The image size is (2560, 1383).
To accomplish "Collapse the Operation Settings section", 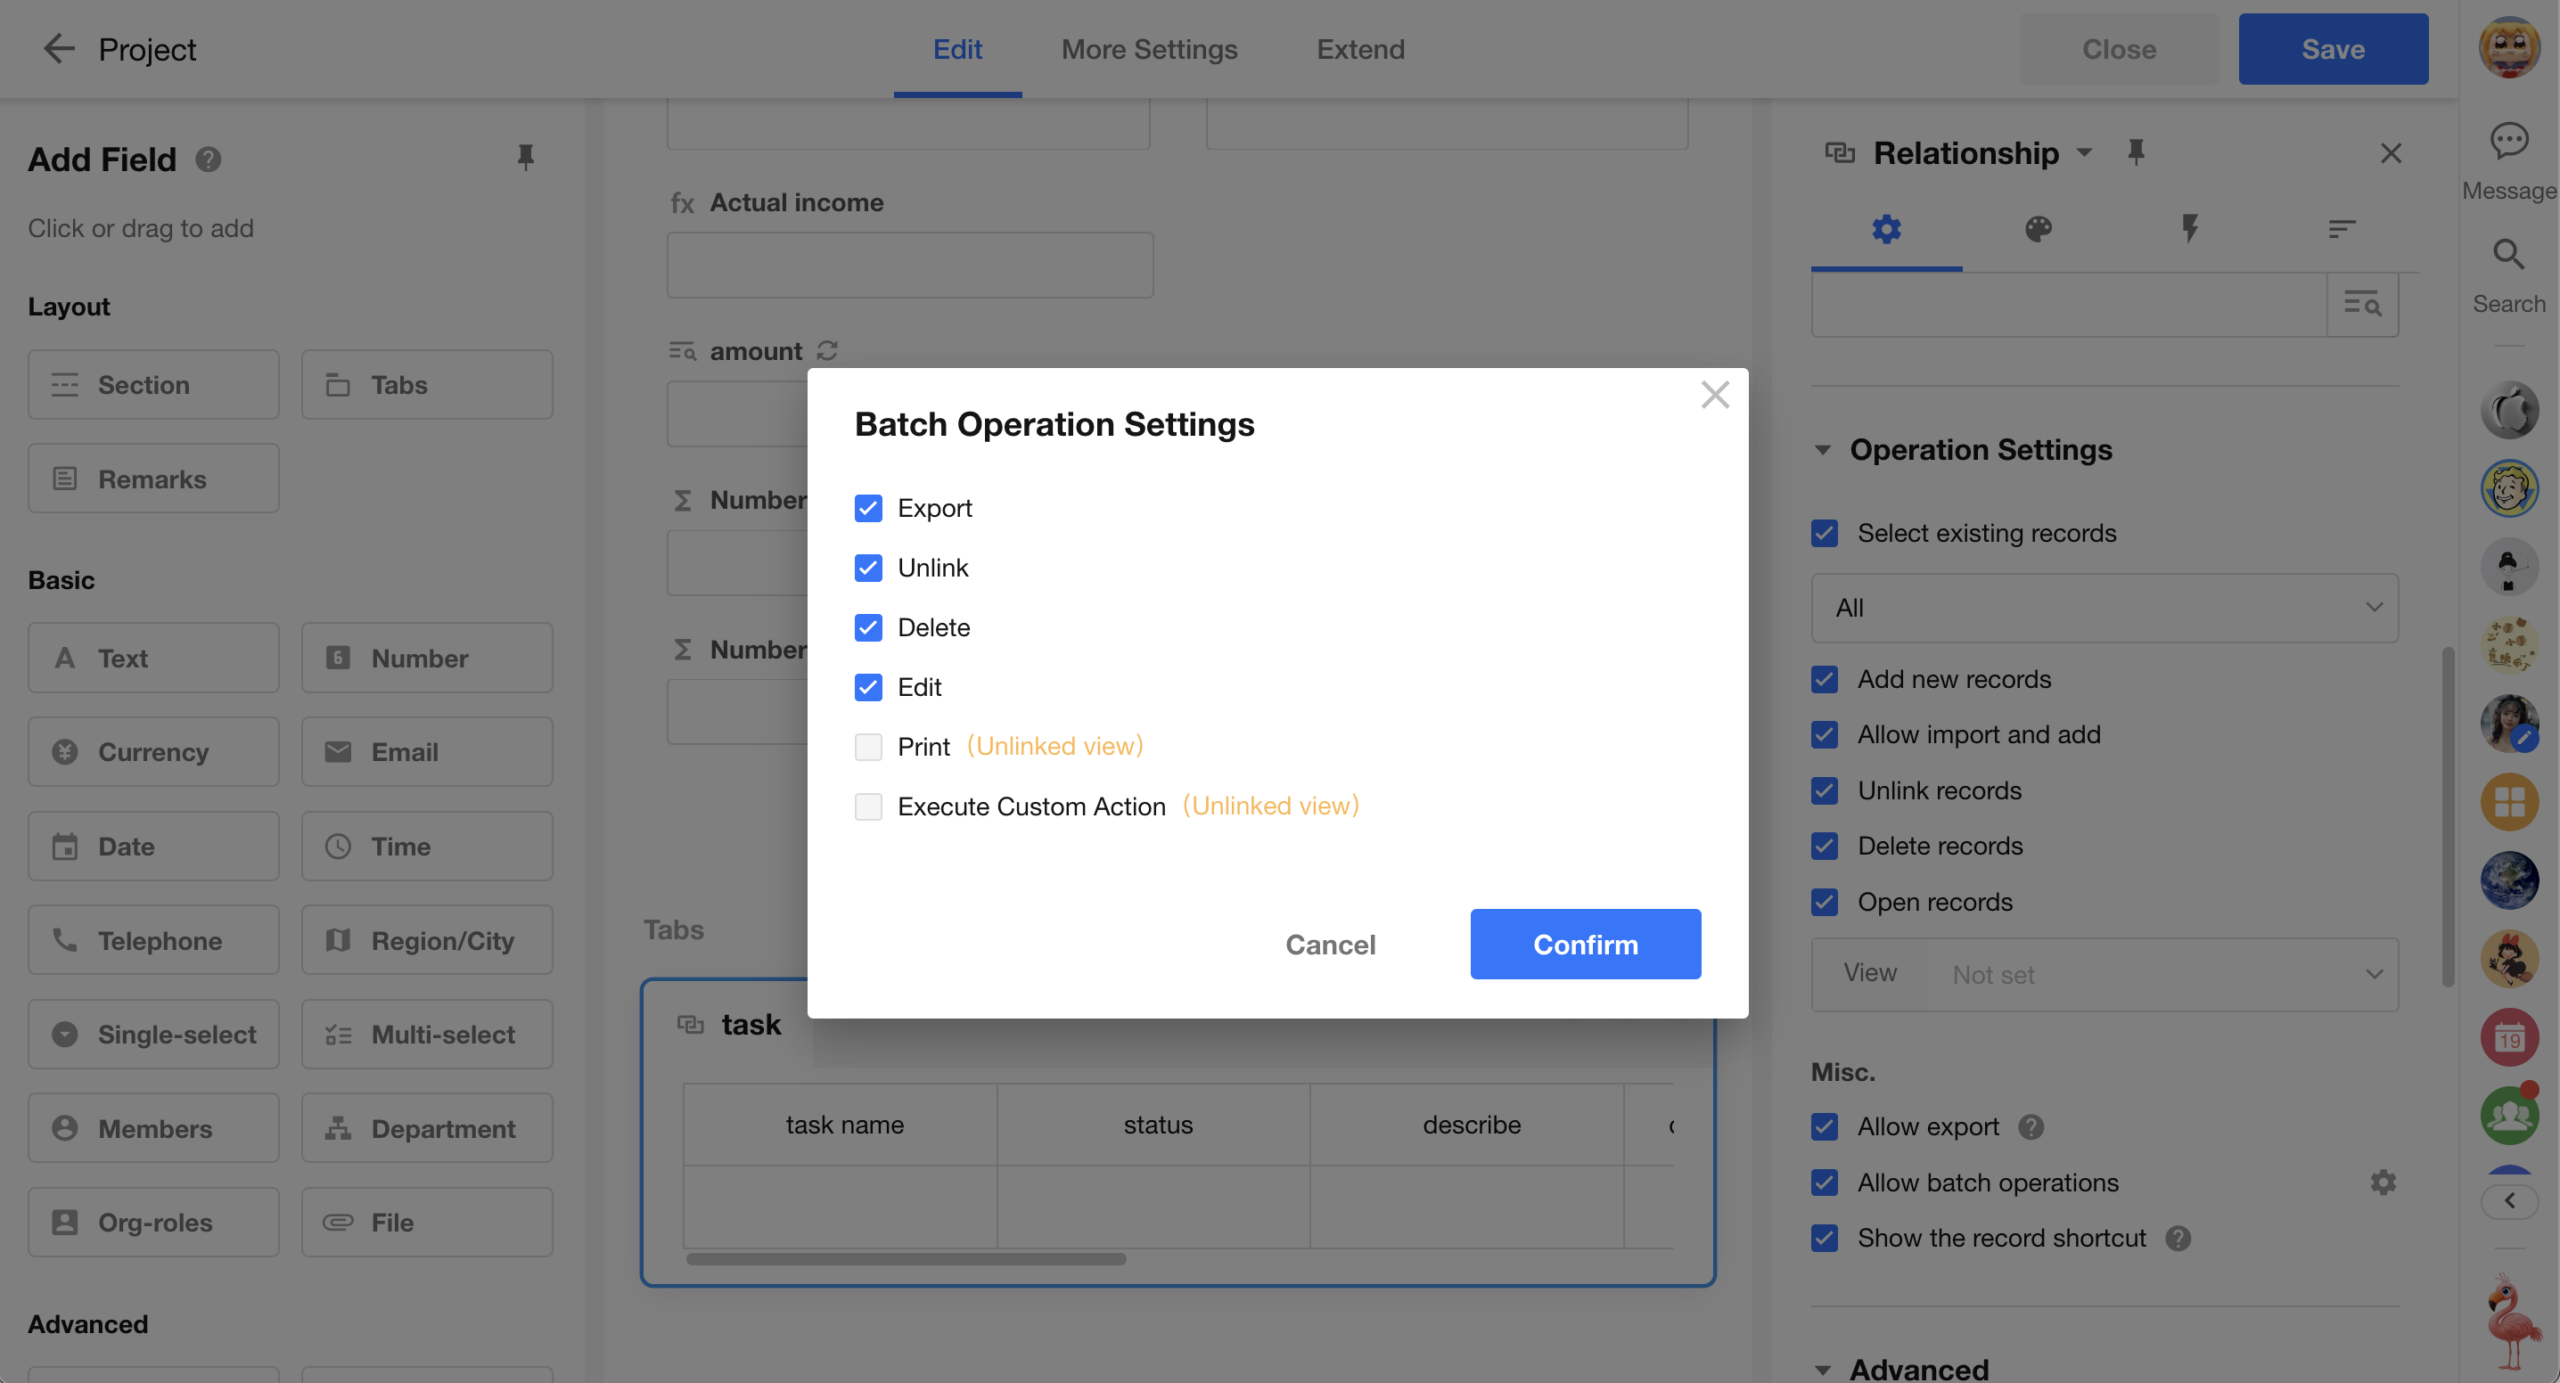I will tap(1823, 450).
